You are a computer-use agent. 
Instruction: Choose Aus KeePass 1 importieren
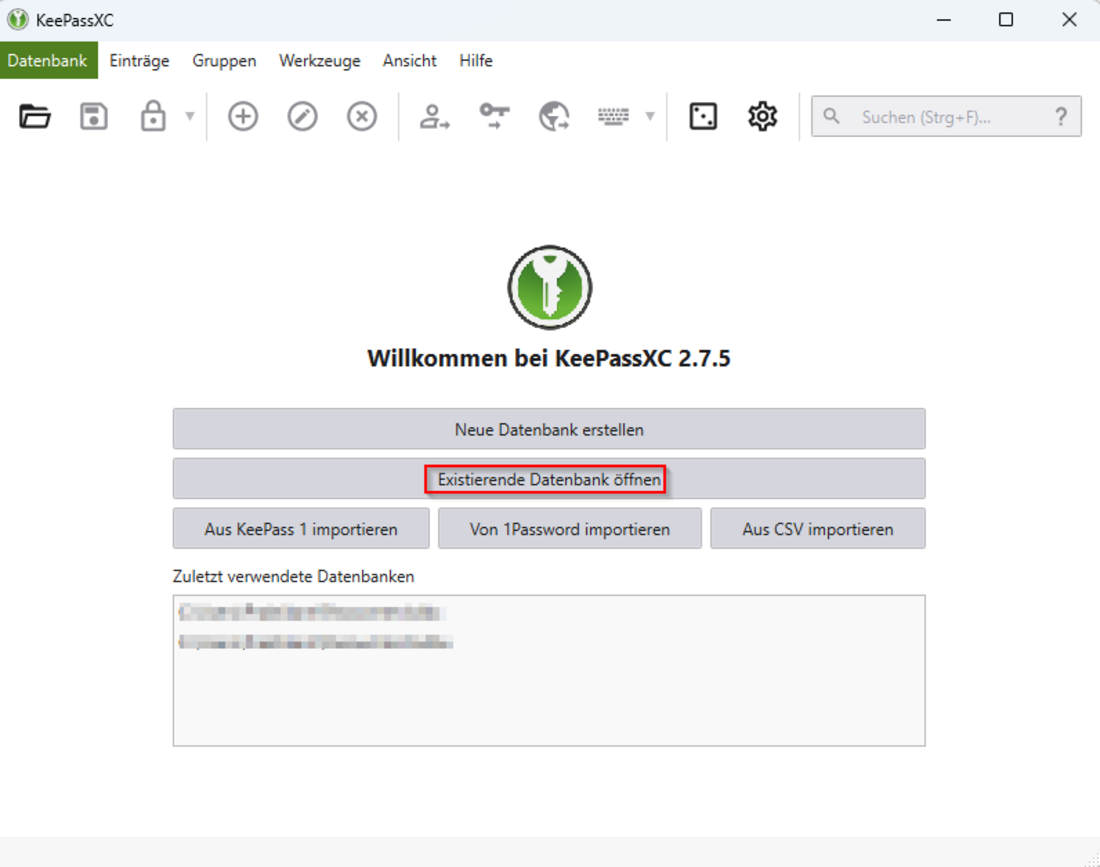(x=301, y=529)
